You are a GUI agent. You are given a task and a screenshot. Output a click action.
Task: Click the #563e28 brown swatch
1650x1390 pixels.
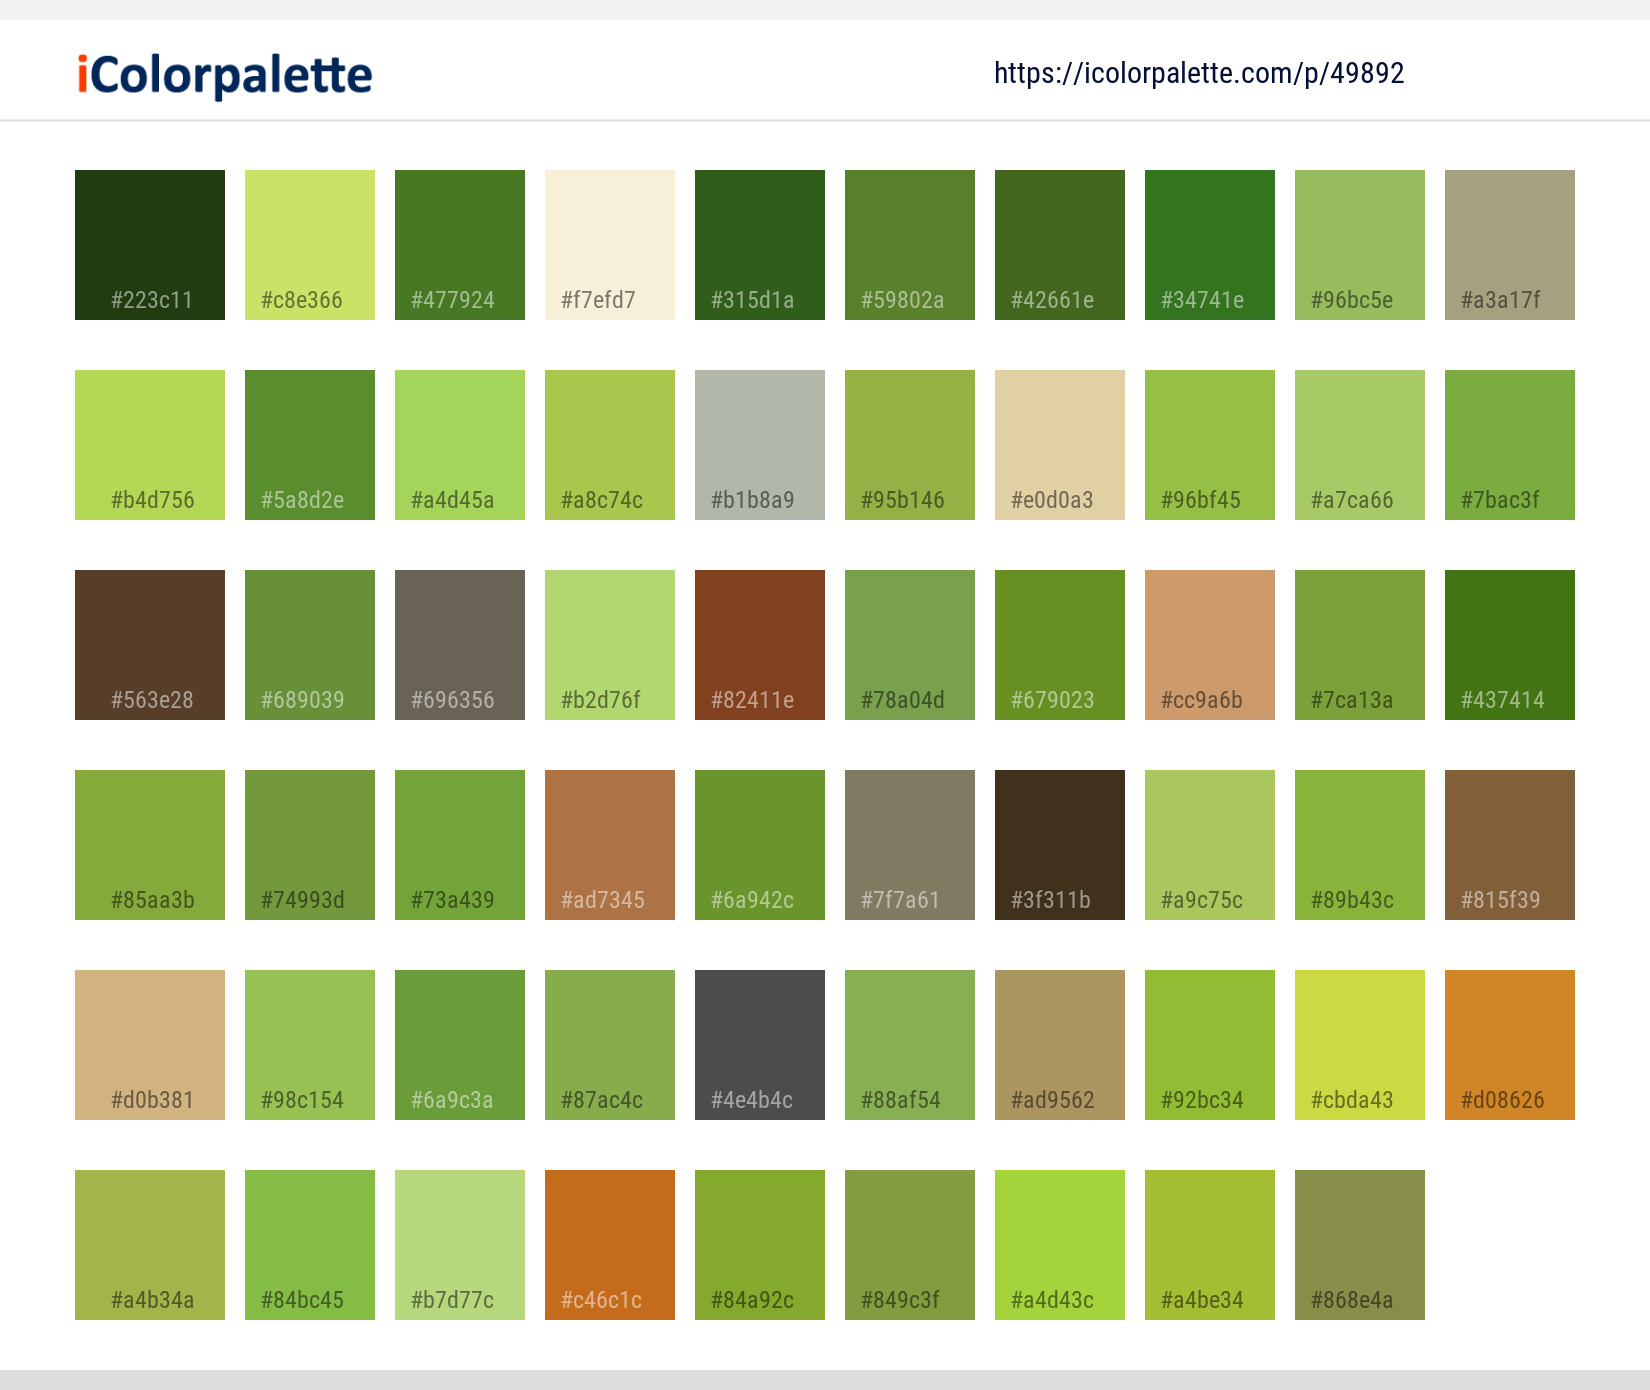coord(150,645)
